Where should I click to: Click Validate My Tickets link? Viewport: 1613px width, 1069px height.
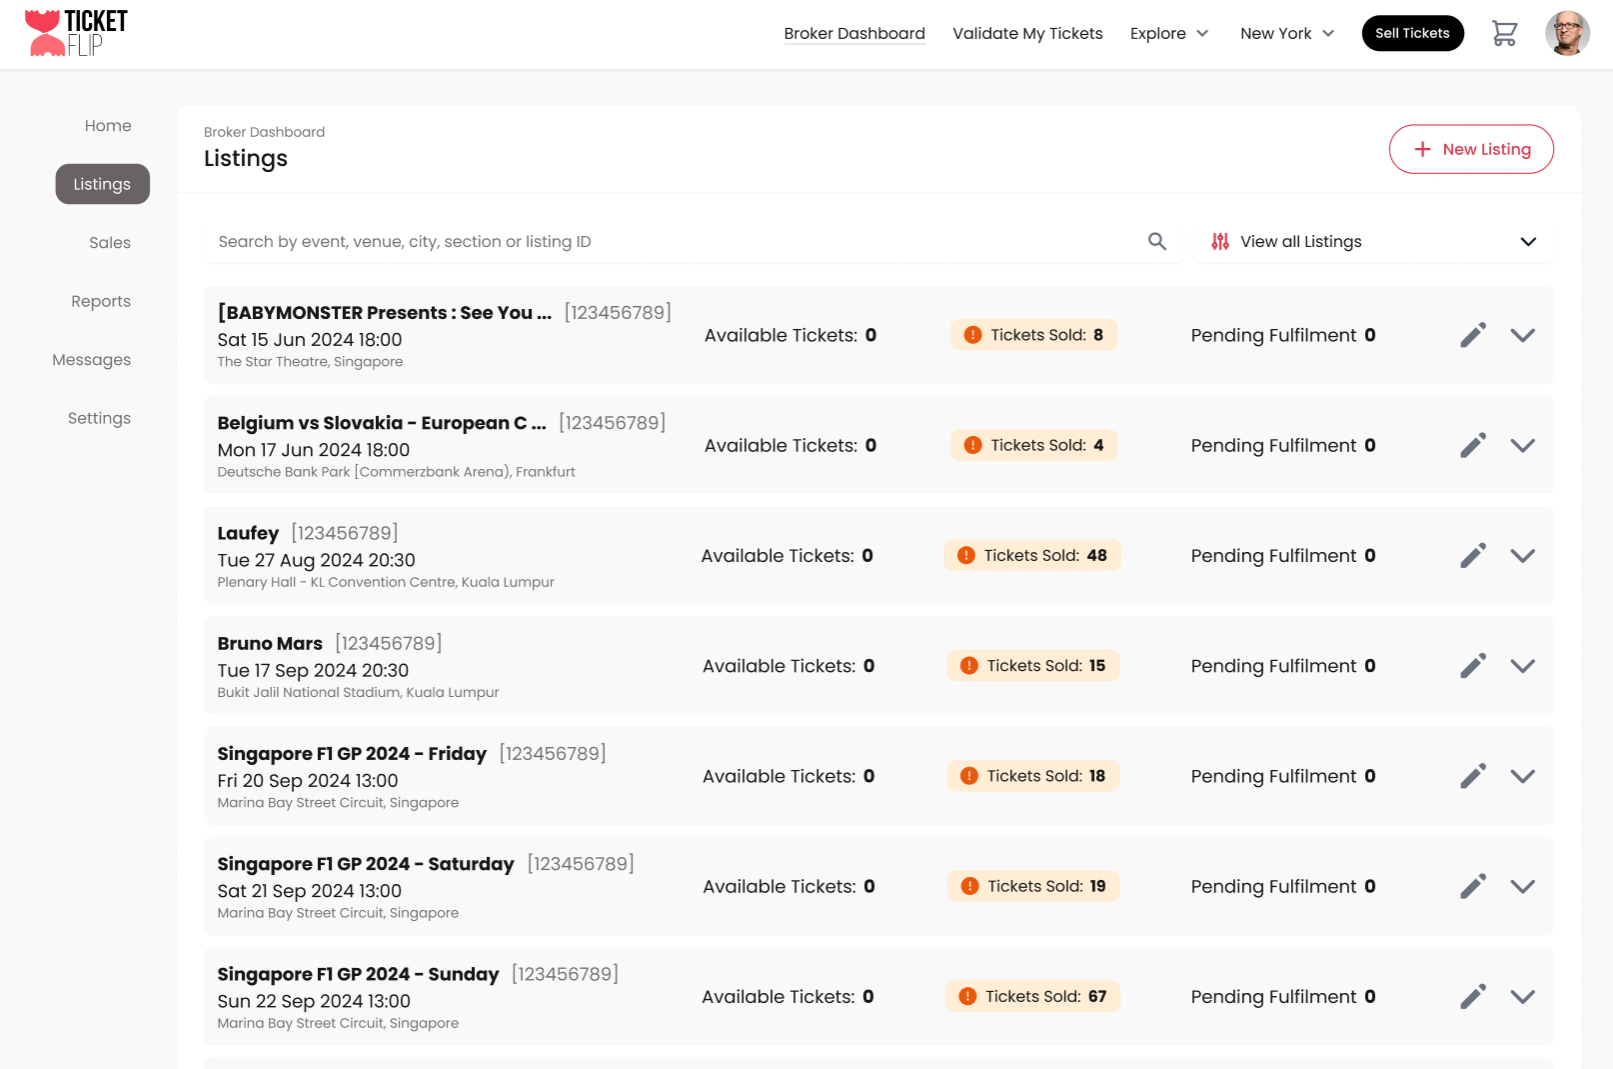tap(1027, 33)
